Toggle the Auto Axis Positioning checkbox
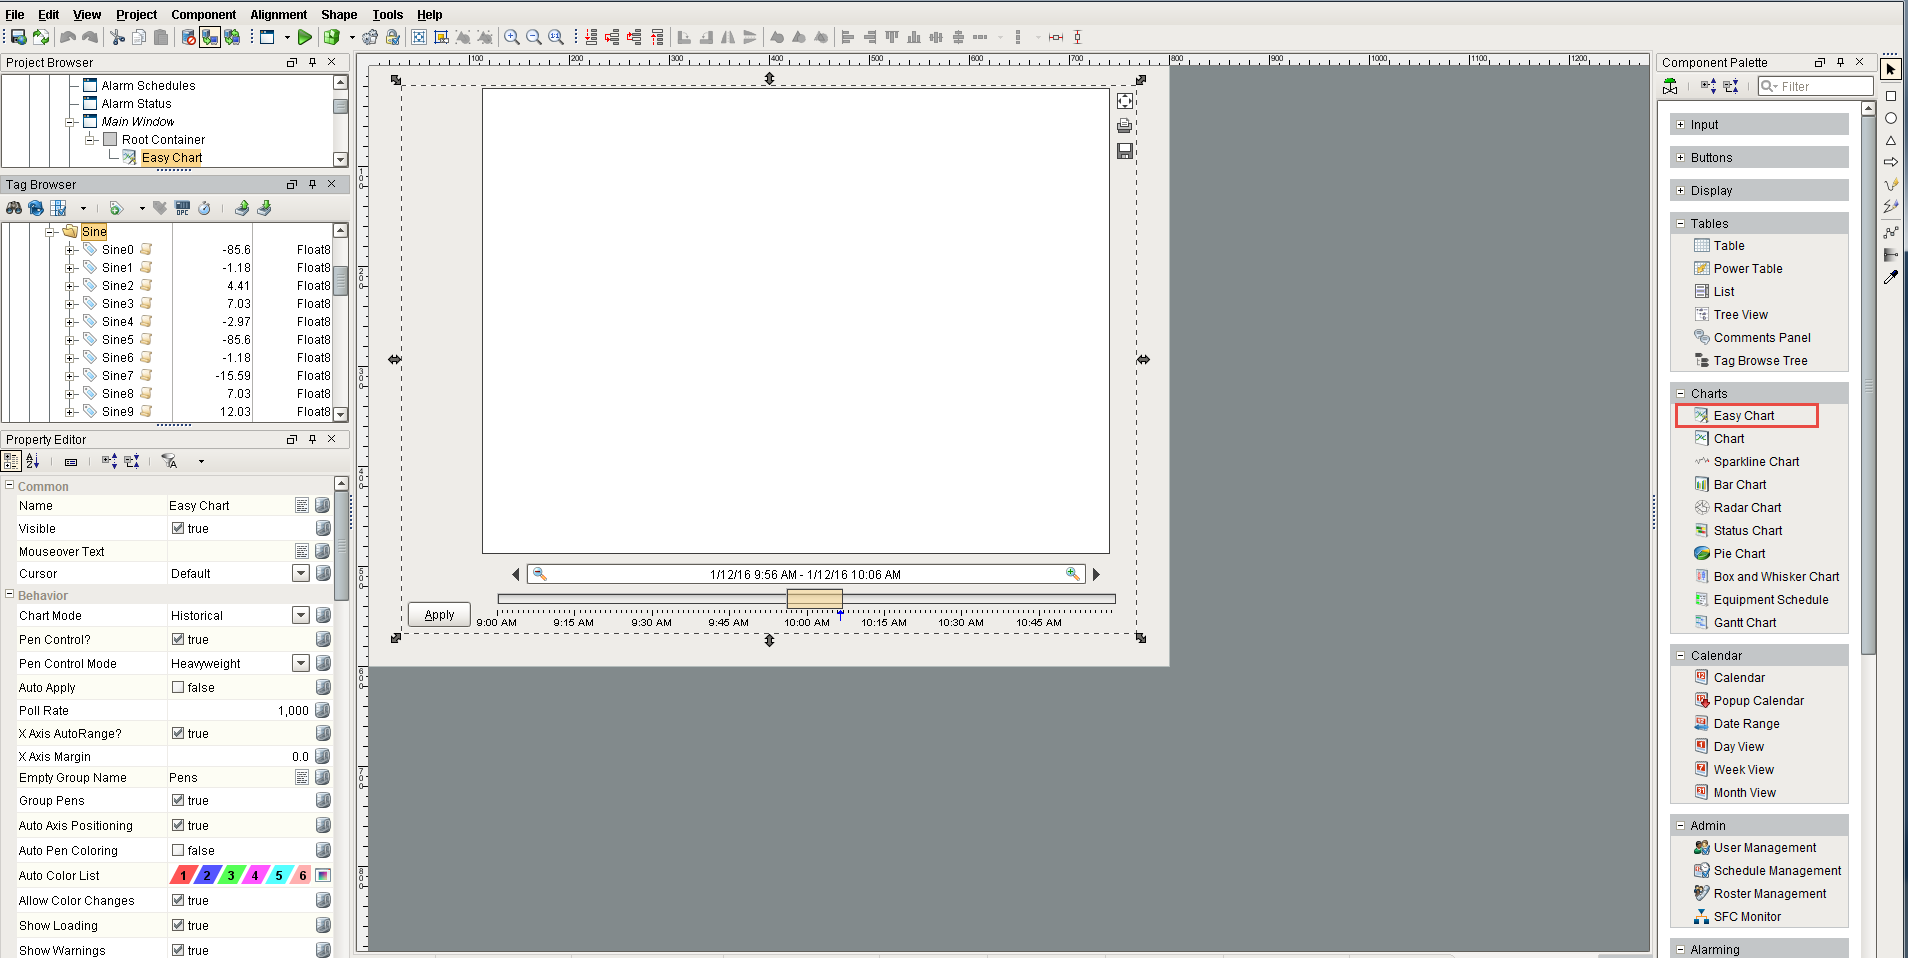 pyautogui.click(x=178, y=825)
